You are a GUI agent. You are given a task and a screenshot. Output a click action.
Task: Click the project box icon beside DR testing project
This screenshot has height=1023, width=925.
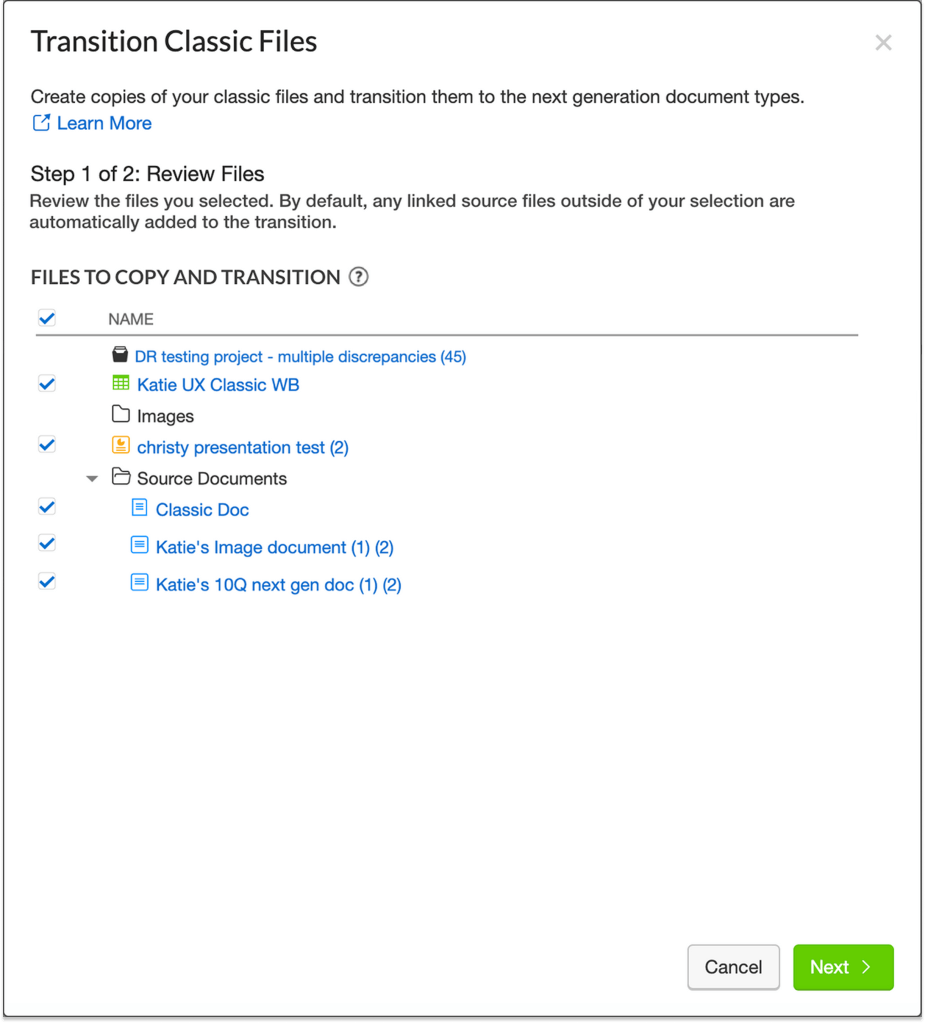point(120,354)
